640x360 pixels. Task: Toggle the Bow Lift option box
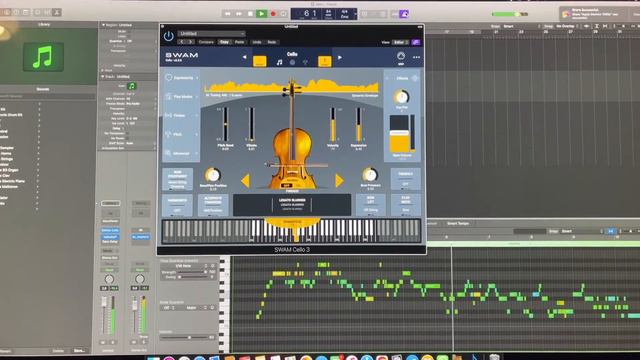(x=371, y=205)
